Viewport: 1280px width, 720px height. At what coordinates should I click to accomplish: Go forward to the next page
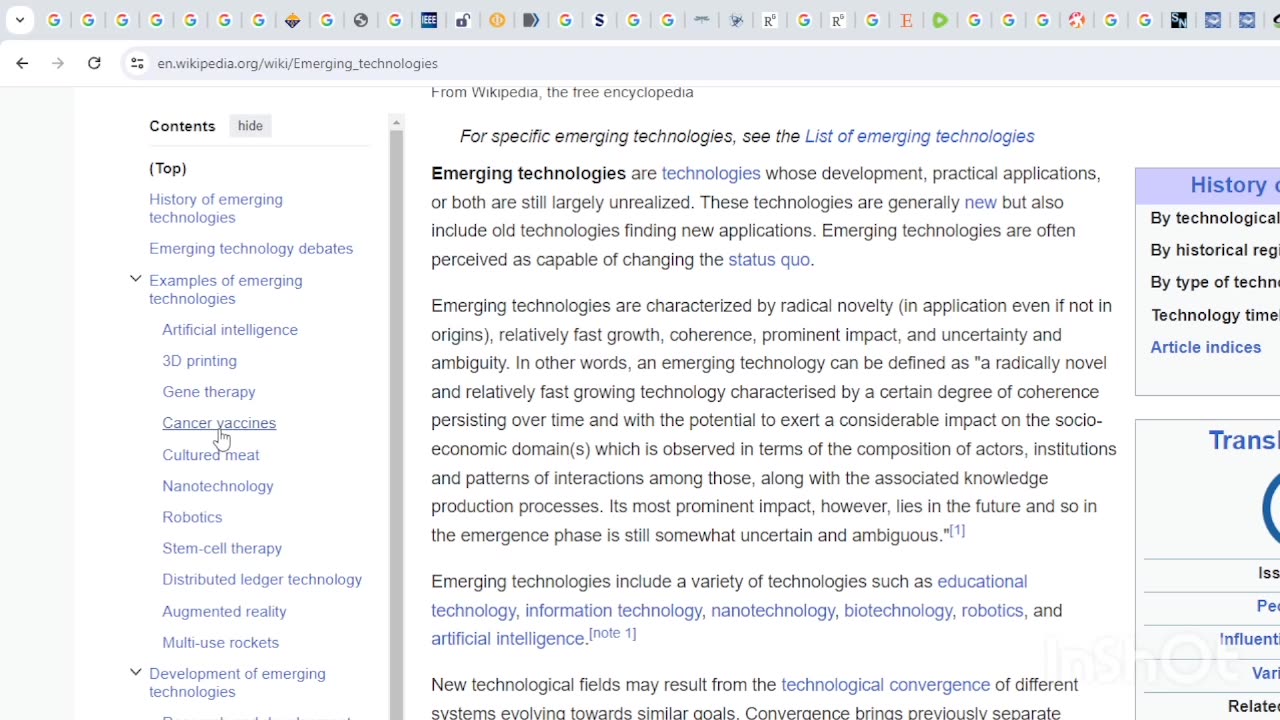58,63
